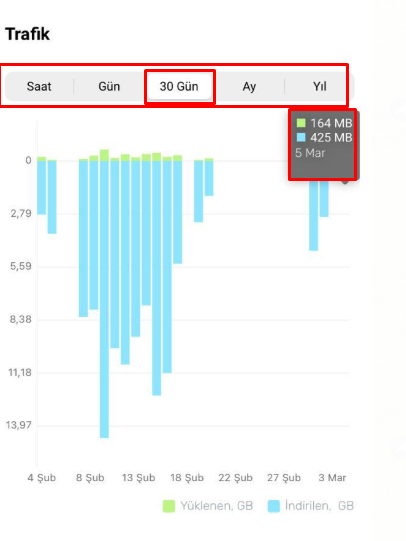The height and width of the screenshot is (541, 406).
Task: Select the 30 Gün tab
Action: tap(179, 86)
